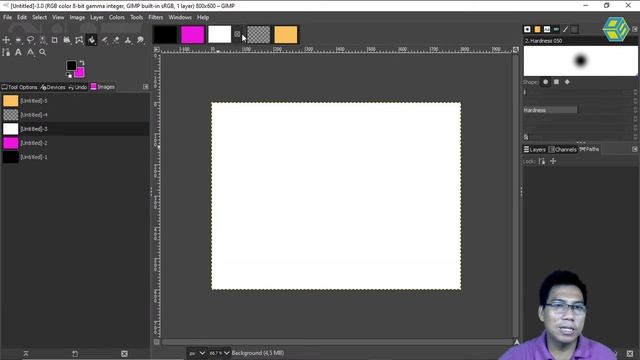This screenshot has height=360, width=640.
Task: Select the Paintbrush tool
Action: pos(104,40)
